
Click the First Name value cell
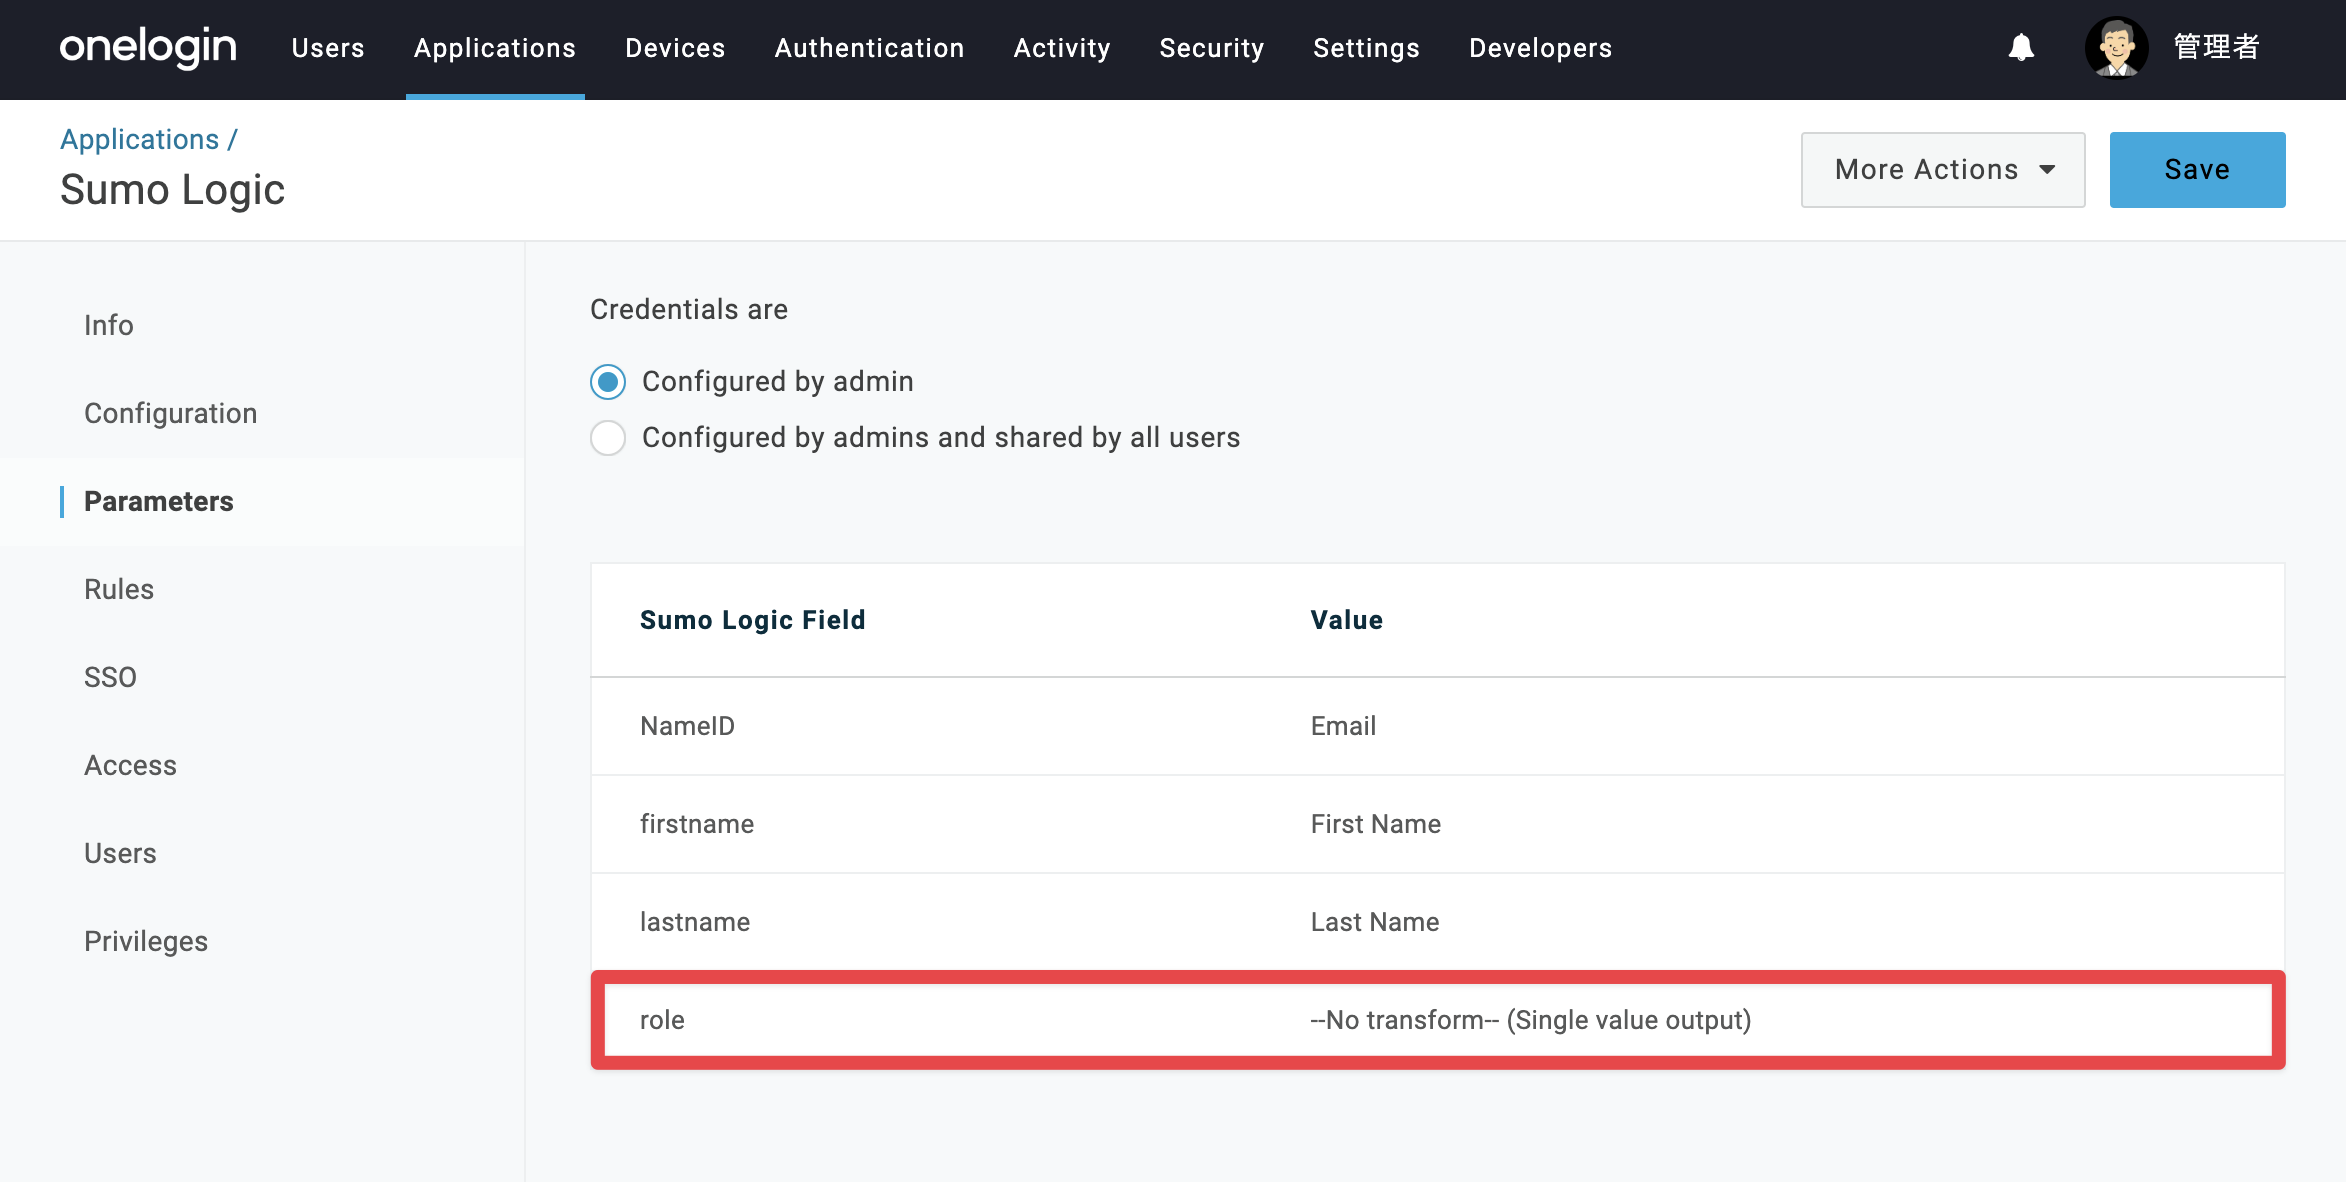coord(1375,824)
